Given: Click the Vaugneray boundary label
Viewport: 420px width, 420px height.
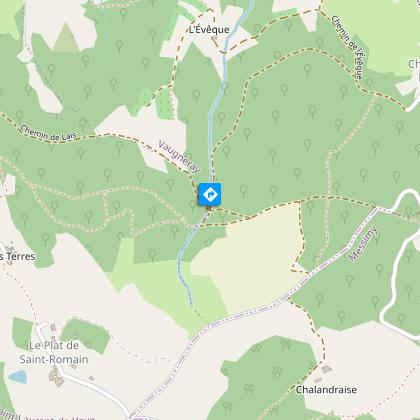Looking at the screenshot, I should 179,157.
